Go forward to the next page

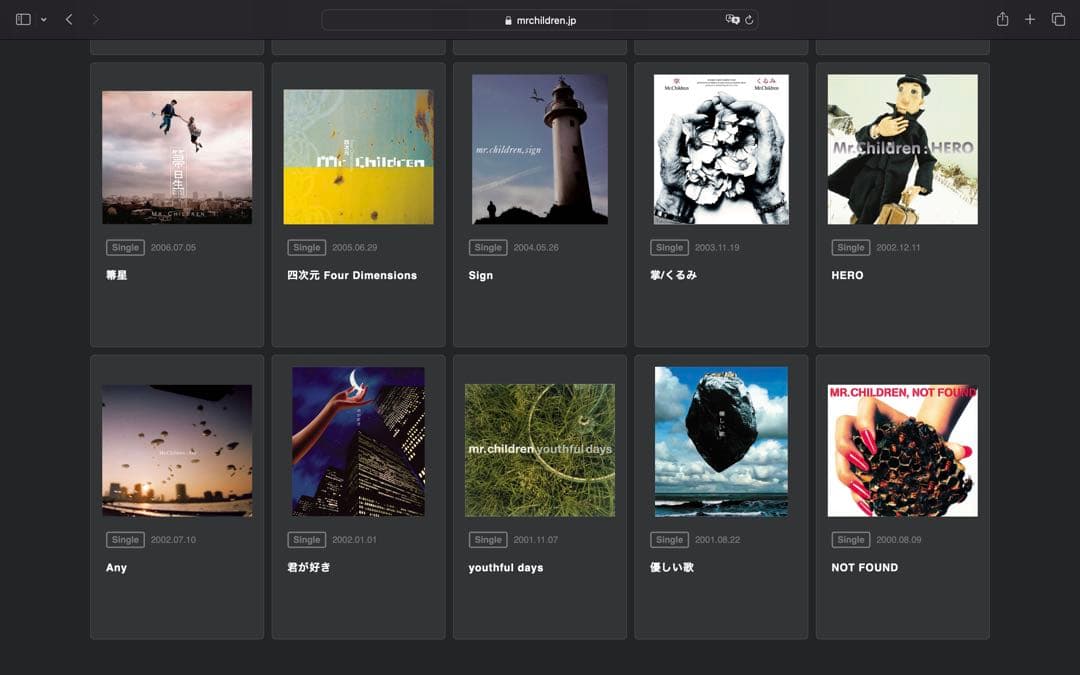[96, 19]
